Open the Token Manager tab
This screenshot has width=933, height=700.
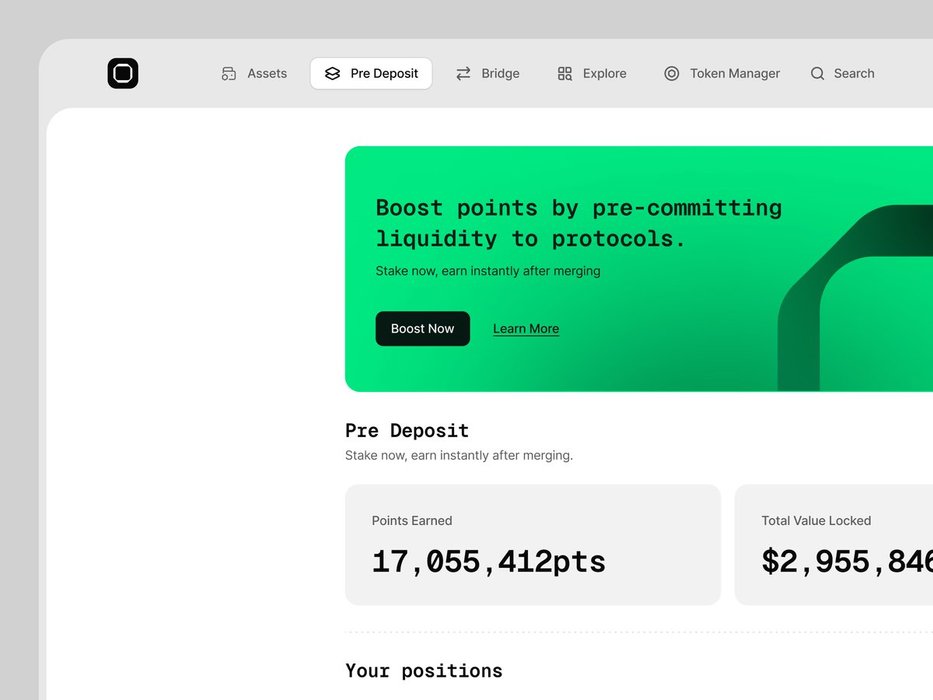(x=734, y=73)
